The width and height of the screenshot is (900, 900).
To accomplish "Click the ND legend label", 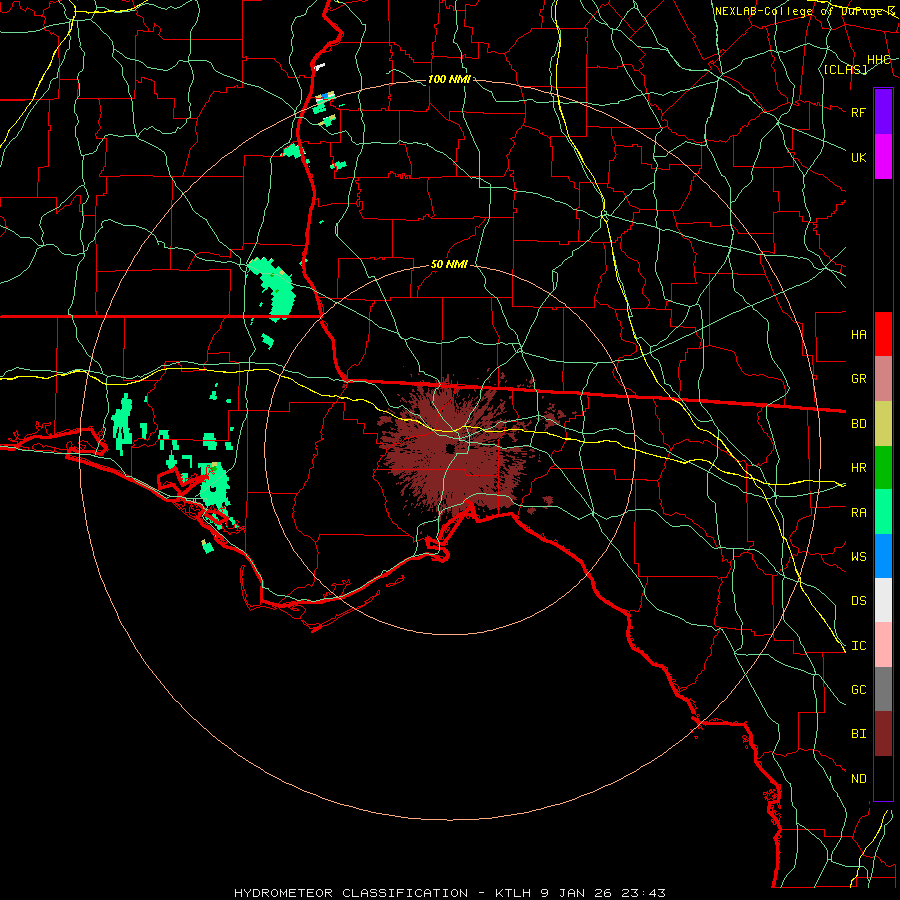I will 859,779.
